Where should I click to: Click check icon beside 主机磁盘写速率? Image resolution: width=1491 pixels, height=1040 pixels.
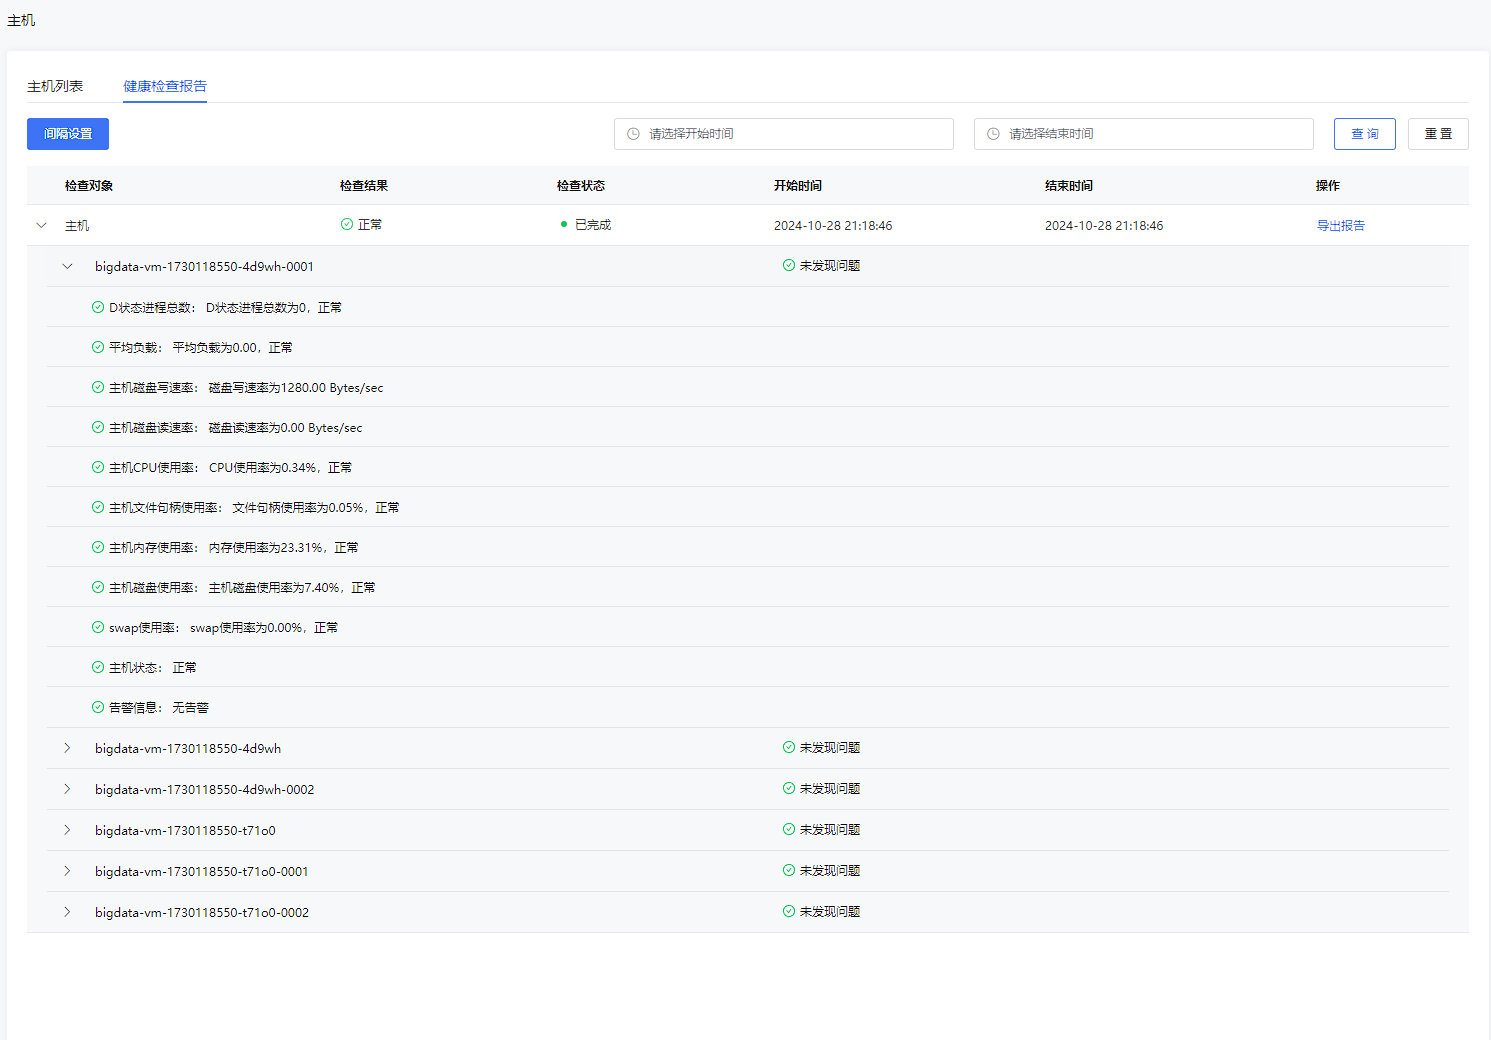98,387
